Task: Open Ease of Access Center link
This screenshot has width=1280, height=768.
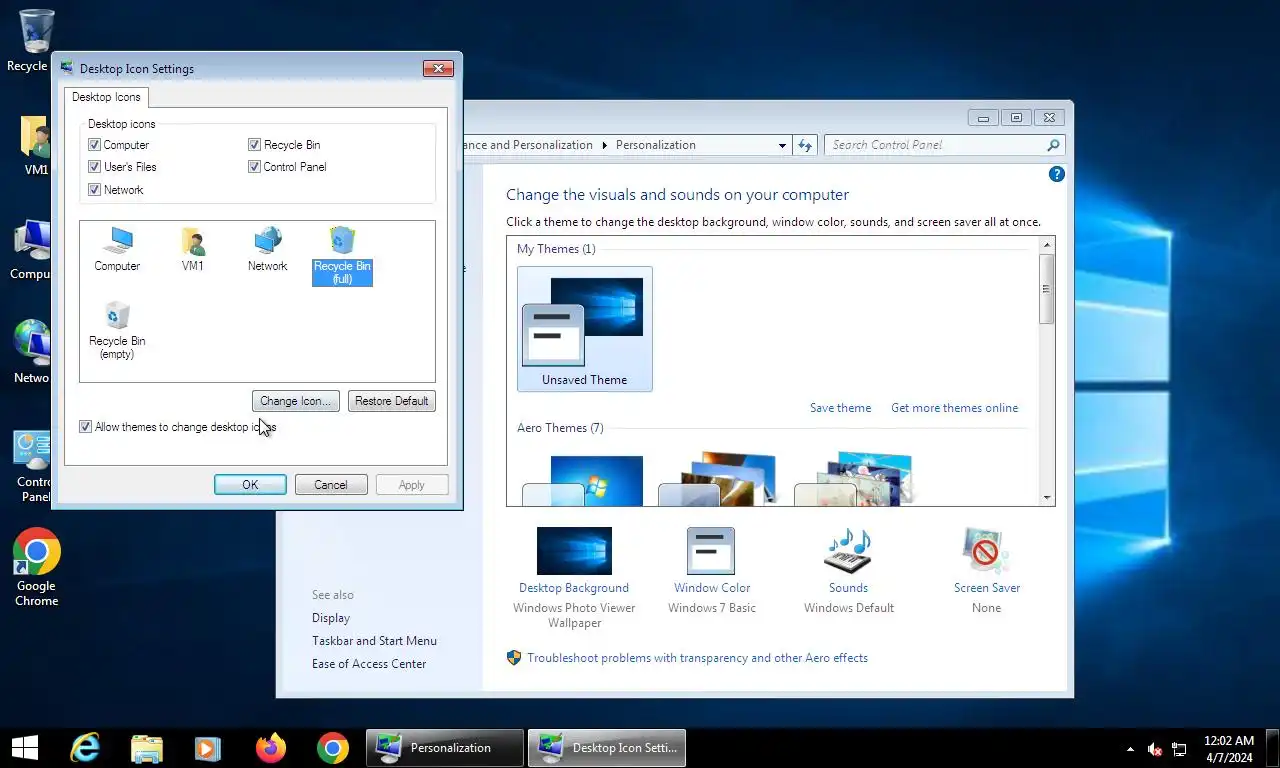Action: click(369, 664)
